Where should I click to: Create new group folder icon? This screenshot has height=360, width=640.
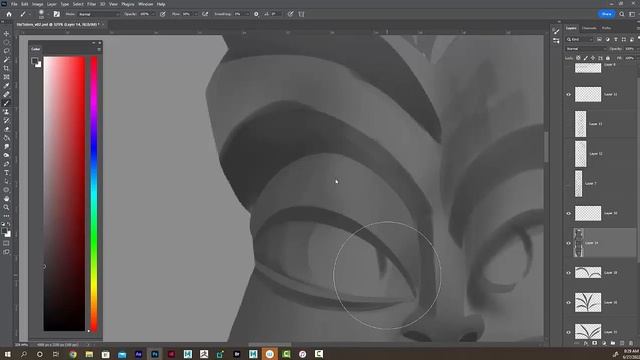613,343
